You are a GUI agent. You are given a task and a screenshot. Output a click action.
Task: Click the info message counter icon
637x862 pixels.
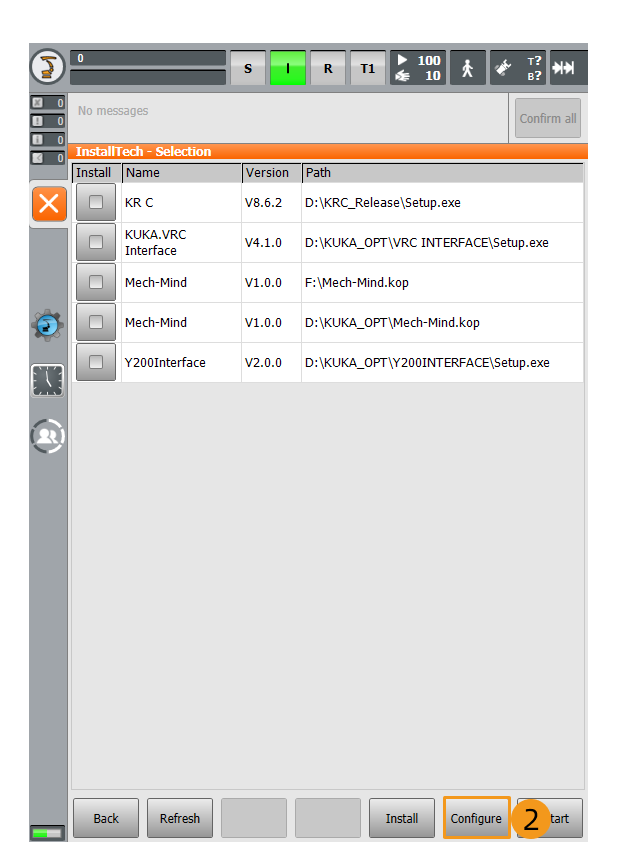click(48, 140)
